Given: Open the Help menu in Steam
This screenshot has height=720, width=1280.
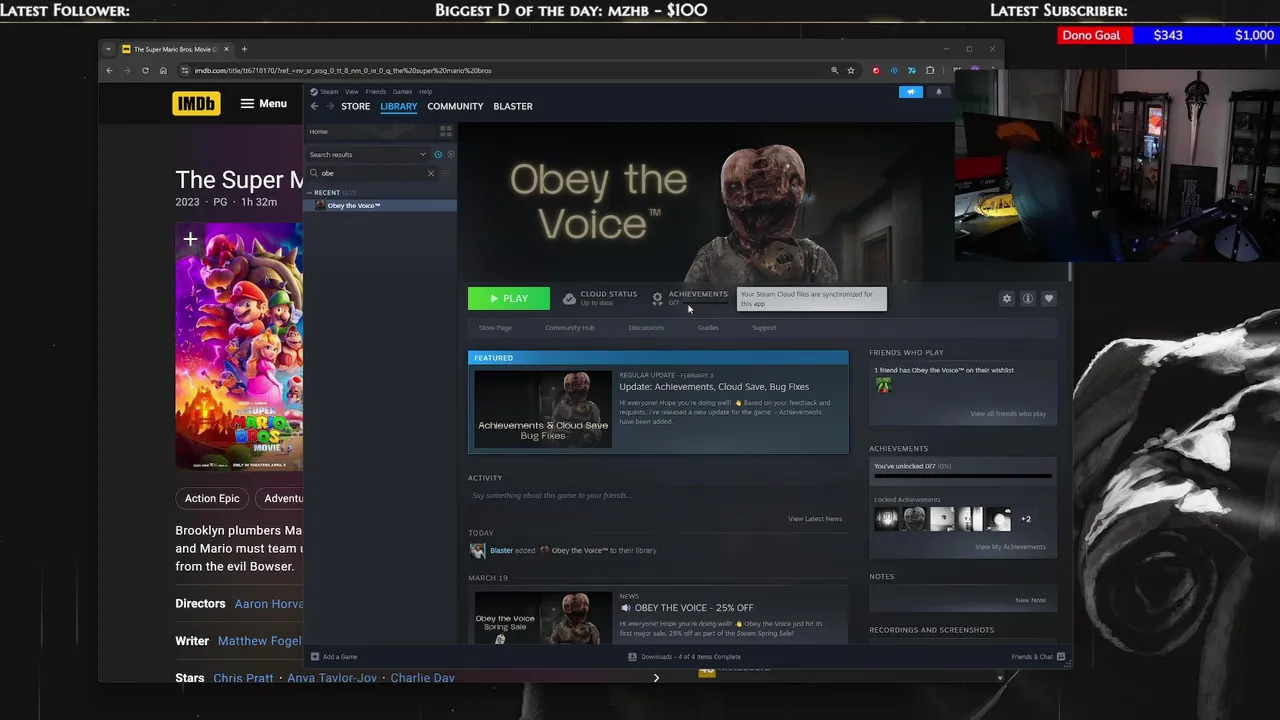Looking at the screenshot, I should tap(425, 92).
